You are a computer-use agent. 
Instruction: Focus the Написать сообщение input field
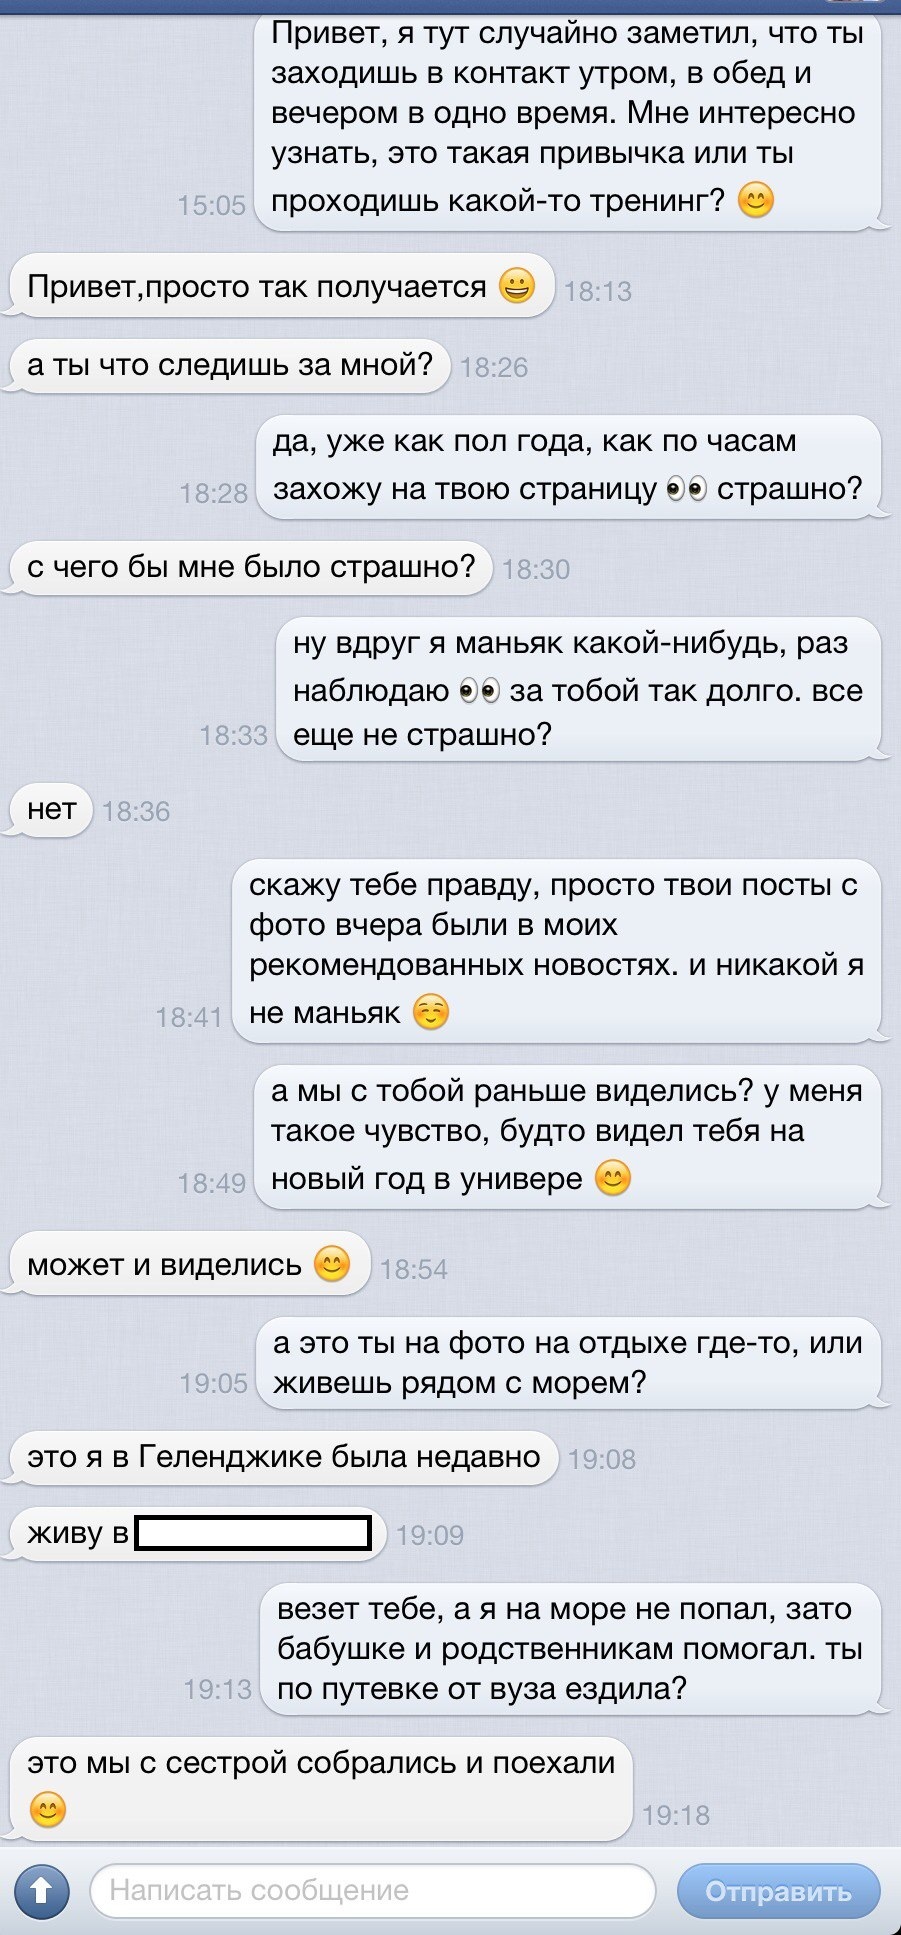(372, 1890)
